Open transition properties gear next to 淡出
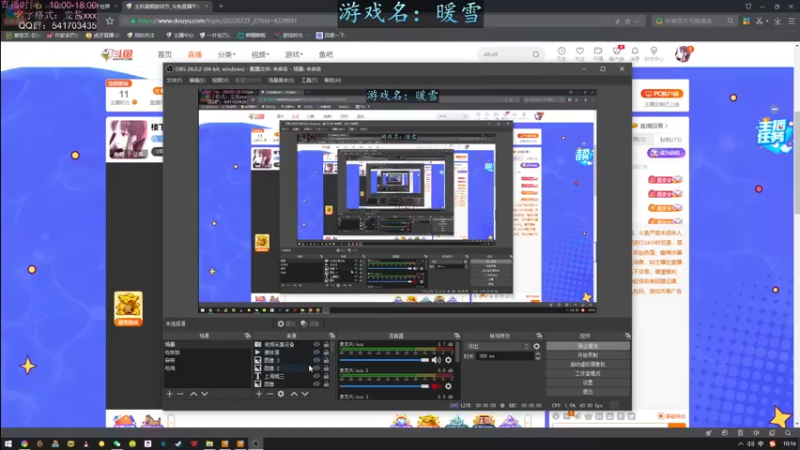 (536, 346)
